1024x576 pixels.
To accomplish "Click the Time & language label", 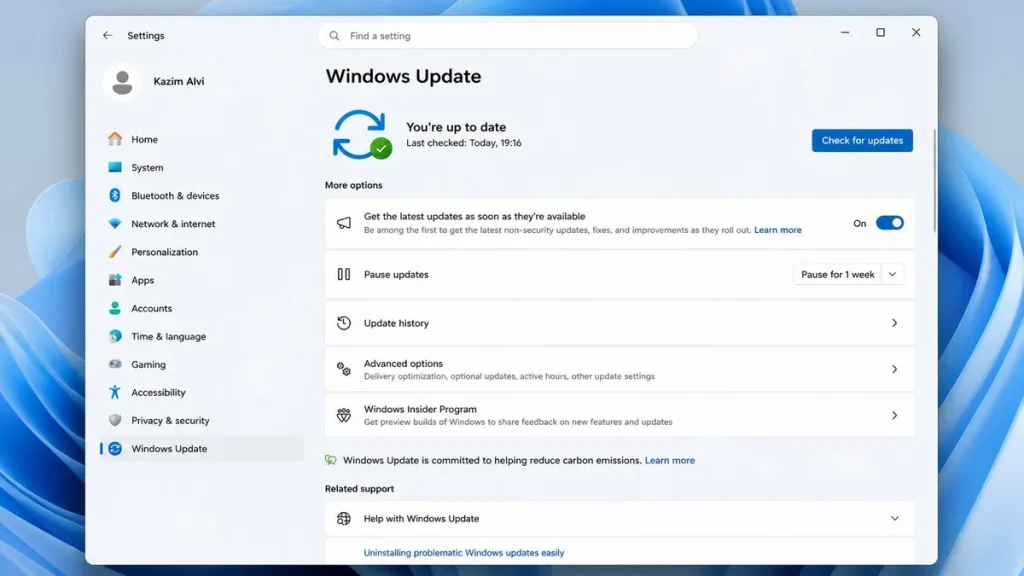I will point(168,336).
